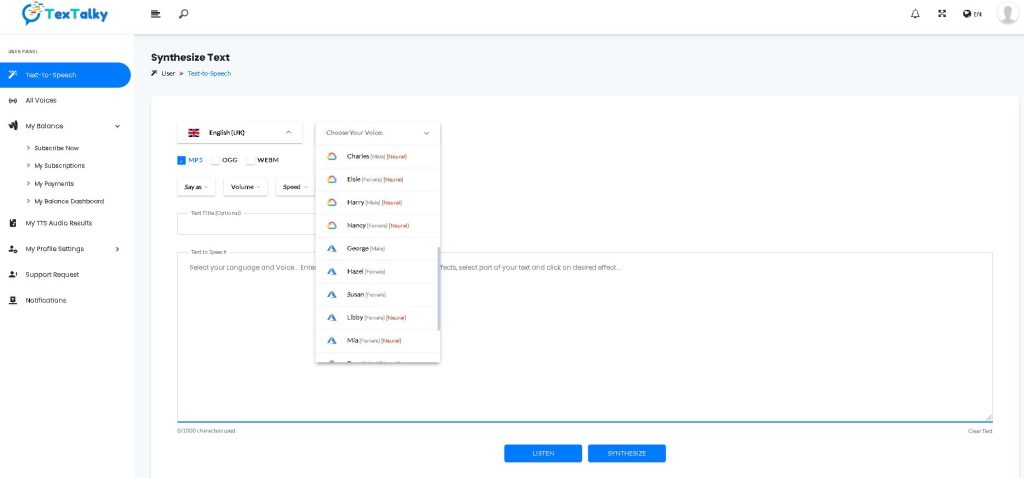Screen dimensions: 1024x478
Task: Select voice Hazel (Female)
Action: 377,272
